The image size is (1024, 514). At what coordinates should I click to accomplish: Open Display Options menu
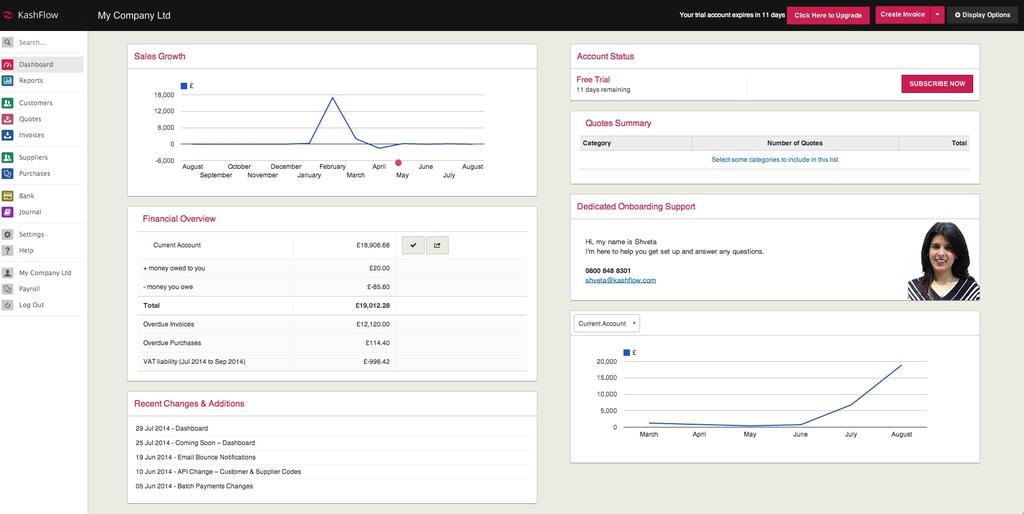[x=982, y=15]
